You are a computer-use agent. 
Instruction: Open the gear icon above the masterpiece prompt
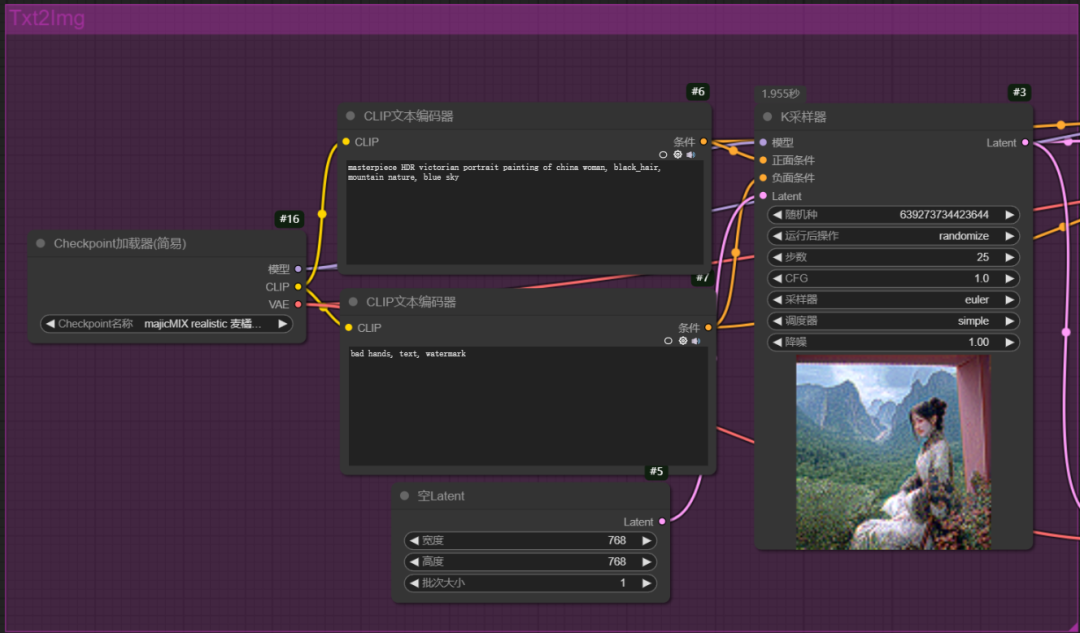click(x=678, y=155)
